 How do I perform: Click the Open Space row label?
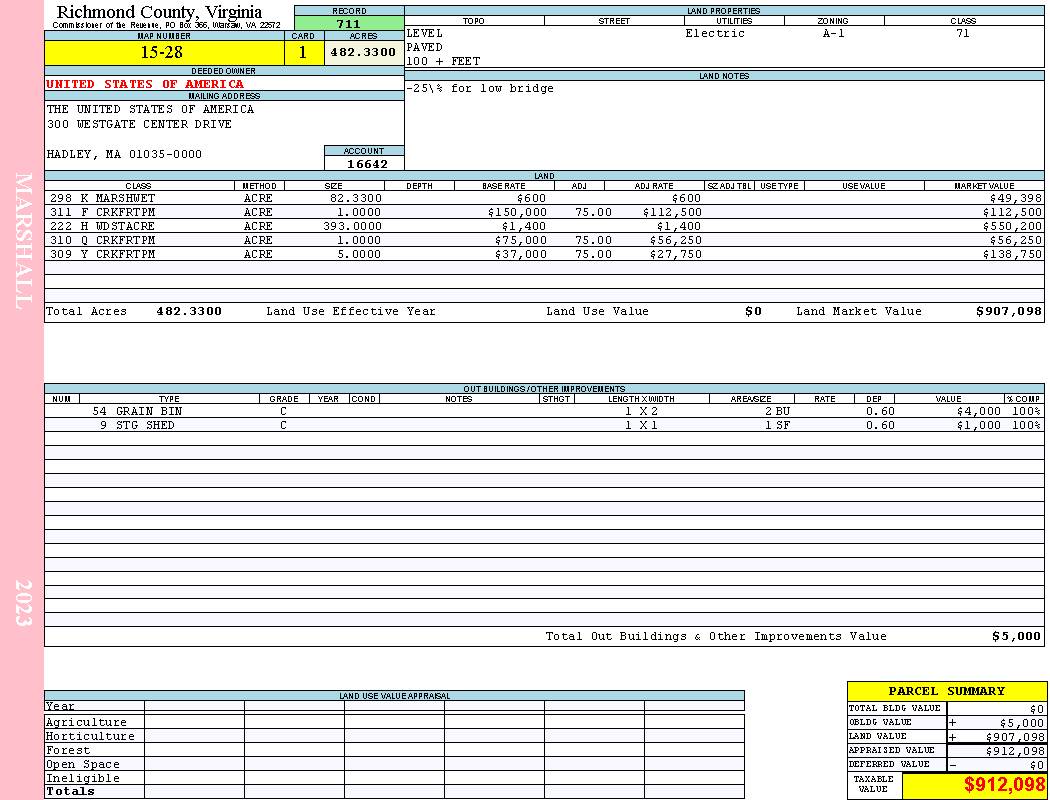pyautogui.click(x=83, y=765)
